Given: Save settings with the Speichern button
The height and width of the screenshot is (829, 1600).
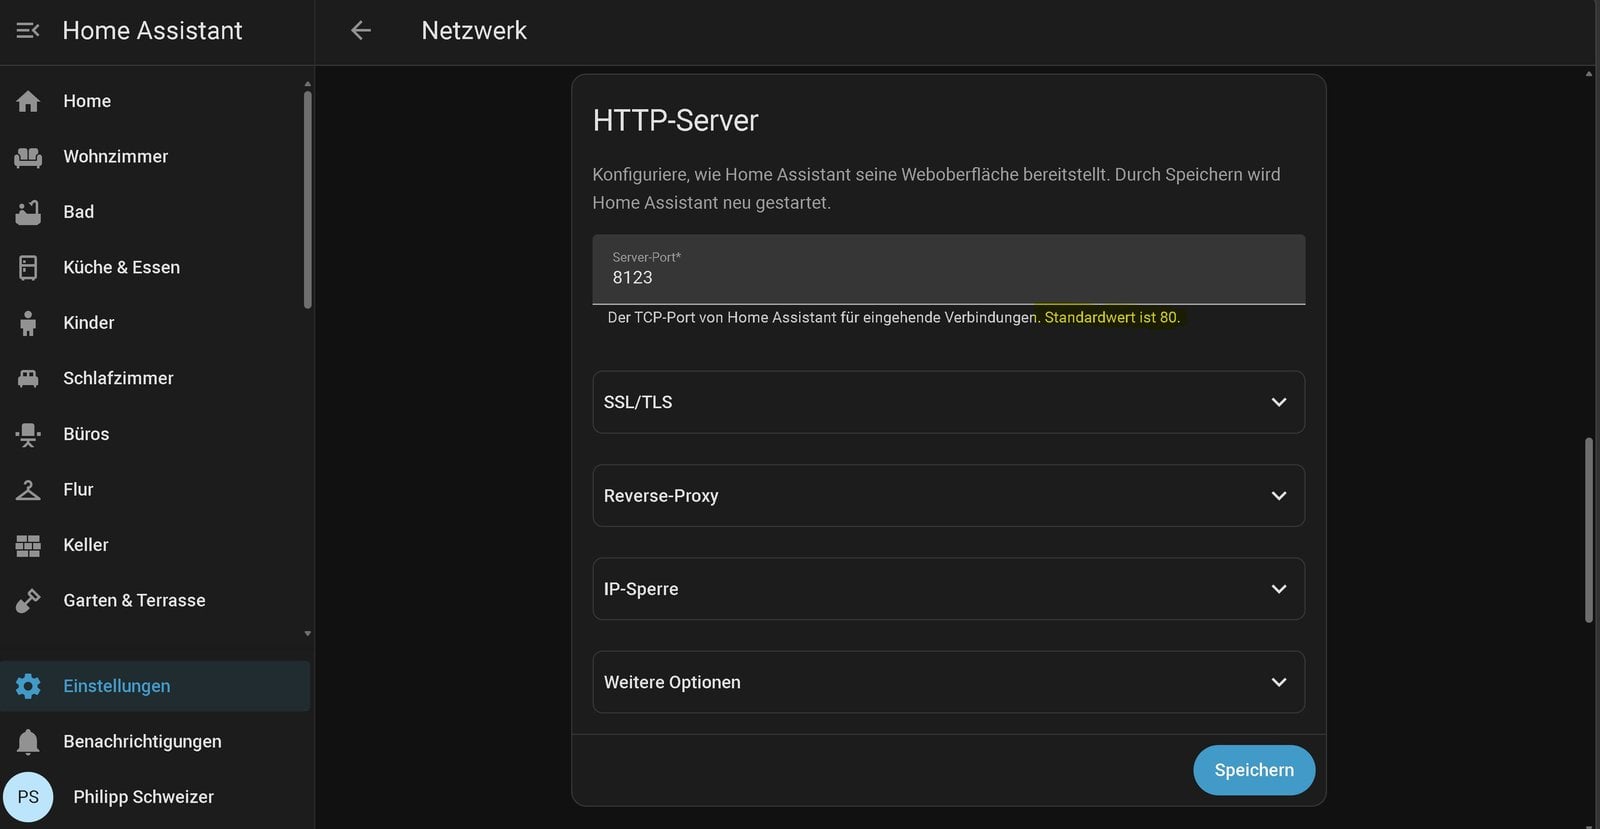Looking at the screenshot, I should click(x=1254, y=770).
